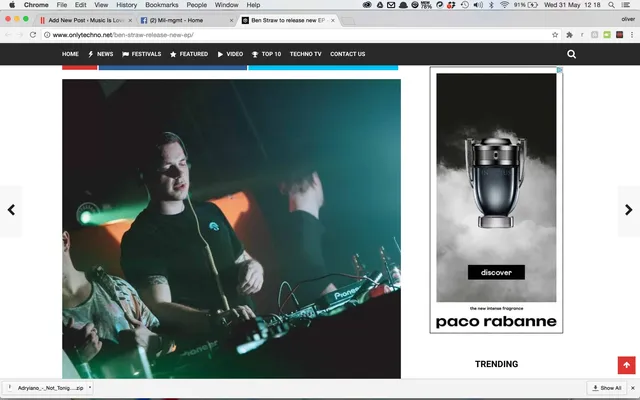The width and height of the screenshot is (640, 400).
Task: Open mail envelope menu bar icon
Action: (391, 5)
